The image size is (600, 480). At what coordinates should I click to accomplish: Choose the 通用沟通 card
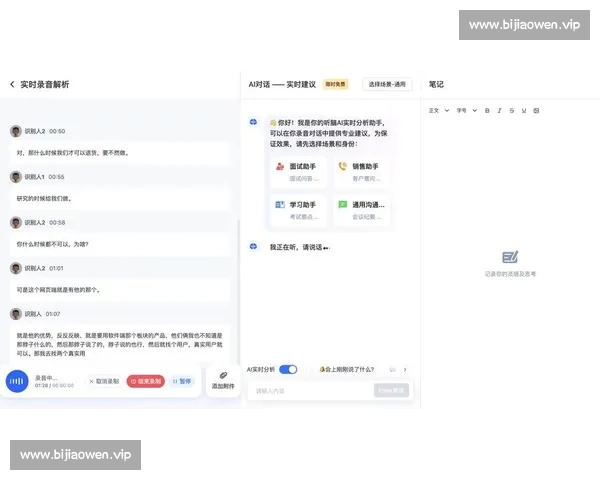pos(362,210)
